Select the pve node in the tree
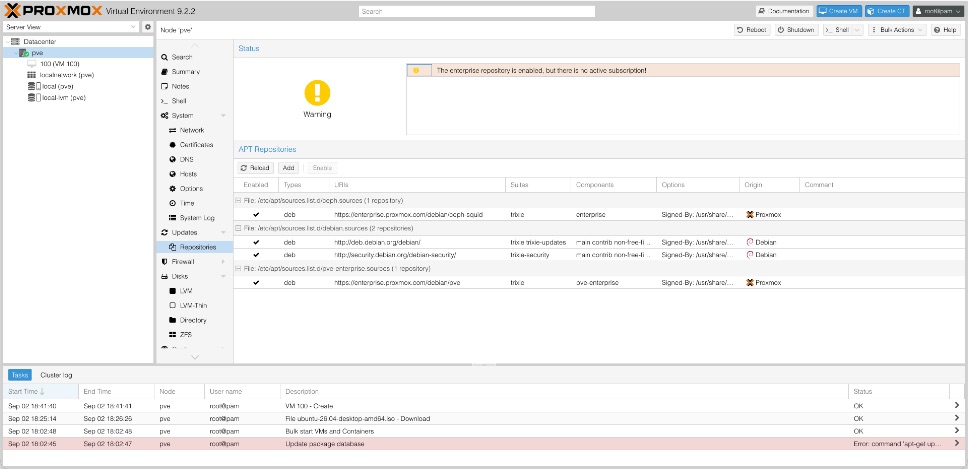968x469 pixels. point(36,53)
